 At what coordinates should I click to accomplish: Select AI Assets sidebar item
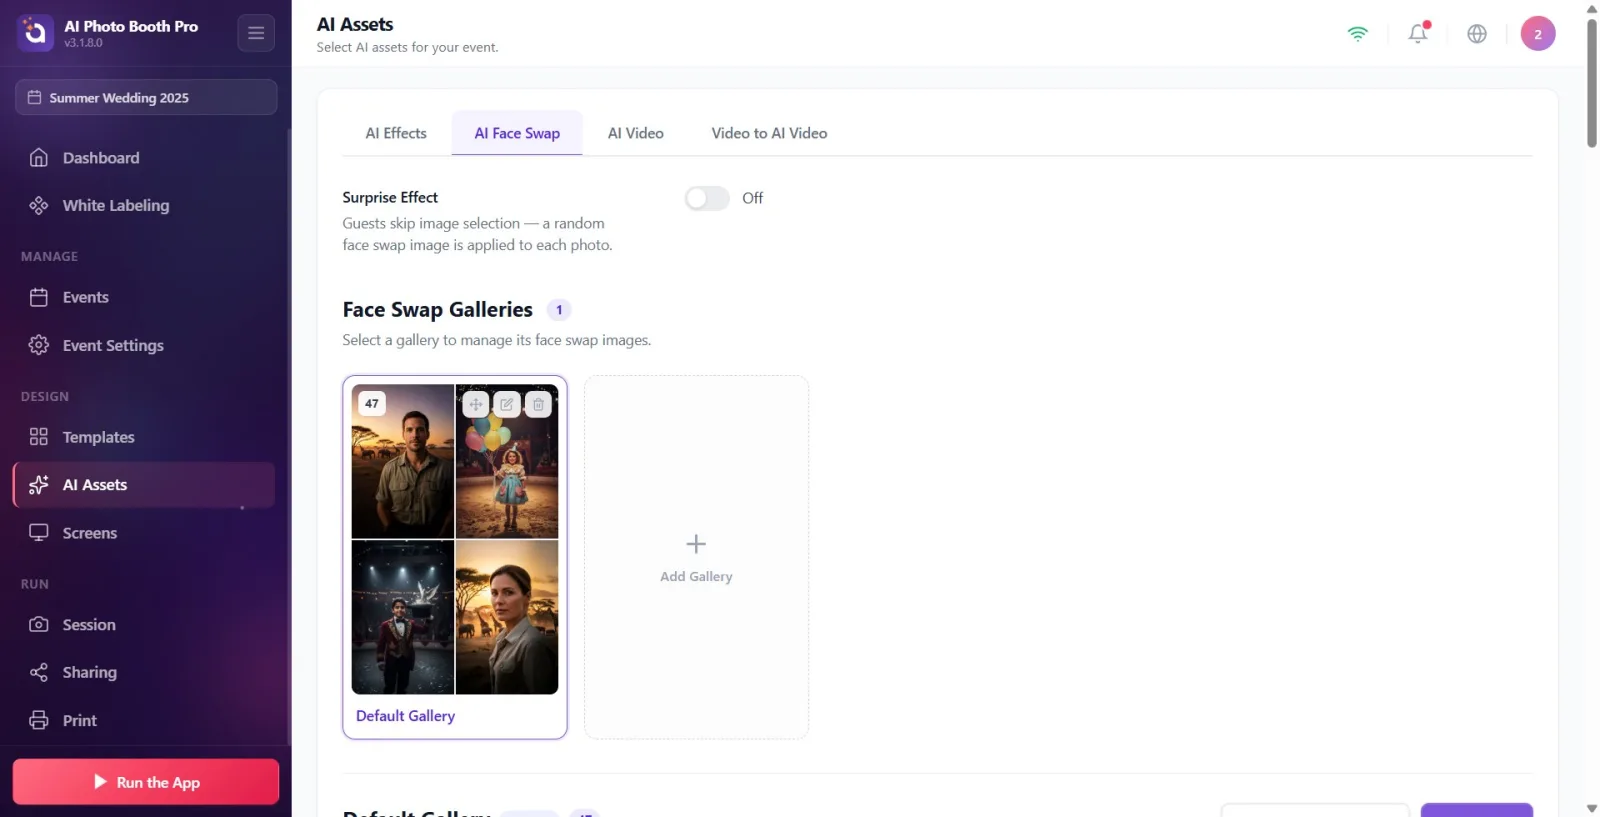click(x=144, y=485)
